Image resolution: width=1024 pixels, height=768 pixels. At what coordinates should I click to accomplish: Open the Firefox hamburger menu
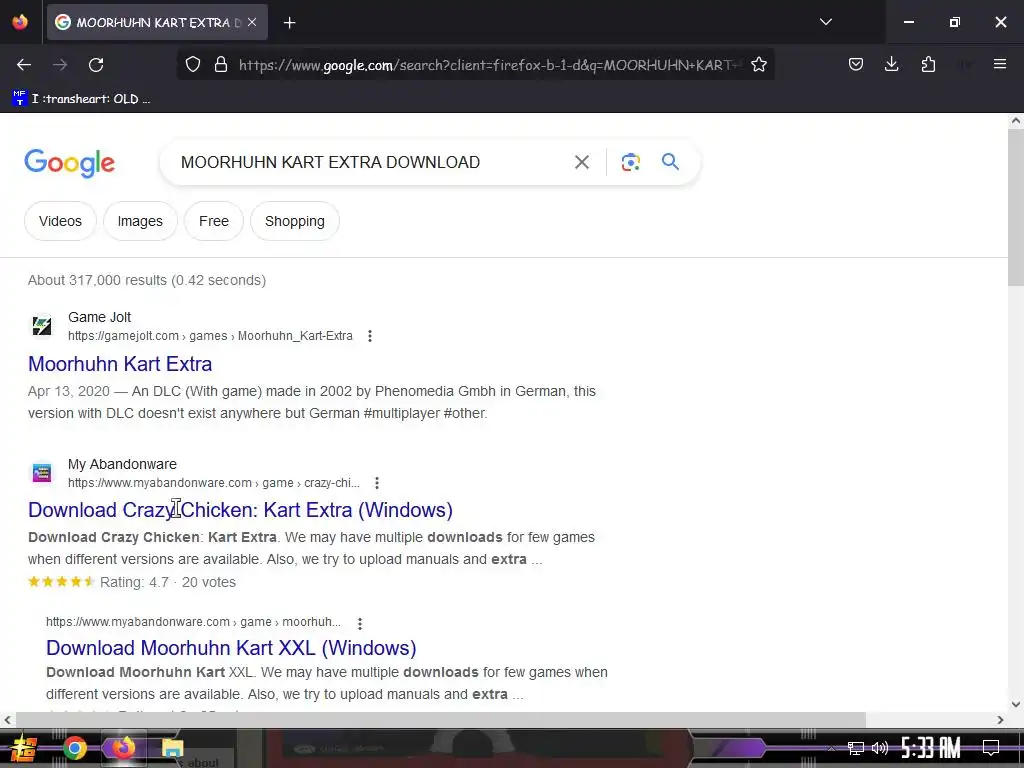[x=999, y=64]
